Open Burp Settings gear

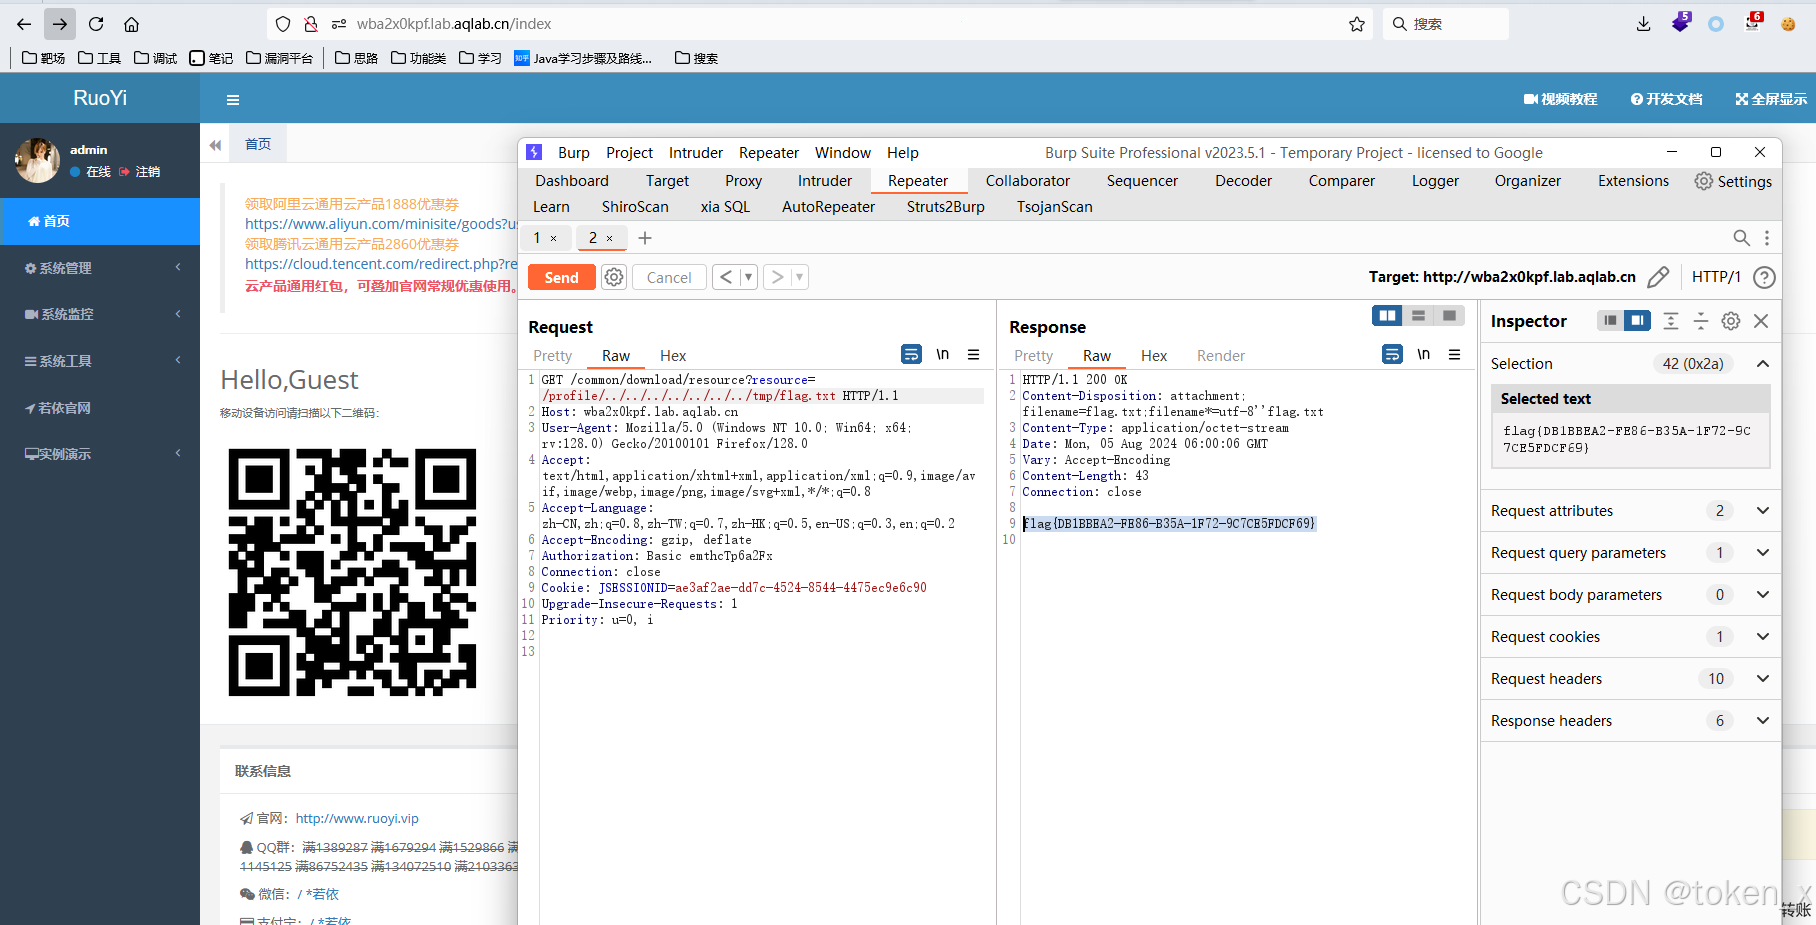tap(1733, 181)
